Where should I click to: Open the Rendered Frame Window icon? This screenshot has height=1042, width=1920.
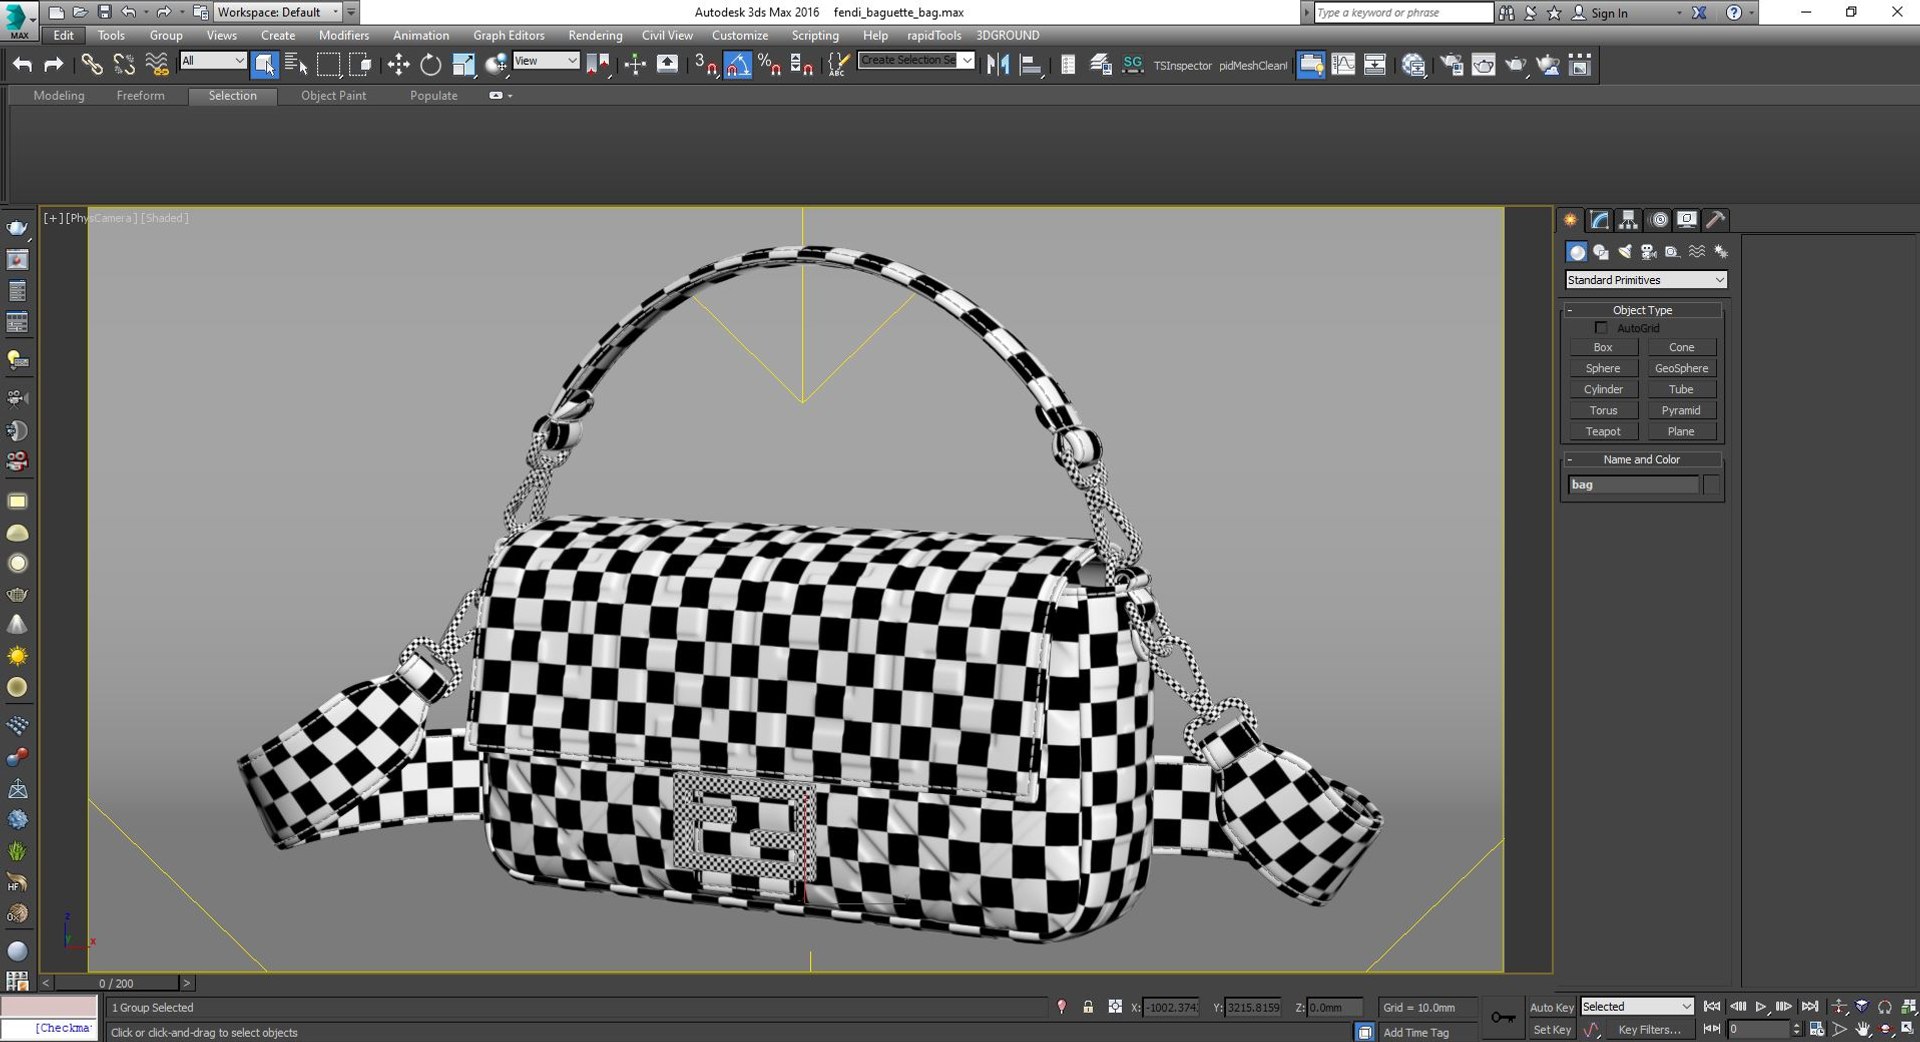1484,65
